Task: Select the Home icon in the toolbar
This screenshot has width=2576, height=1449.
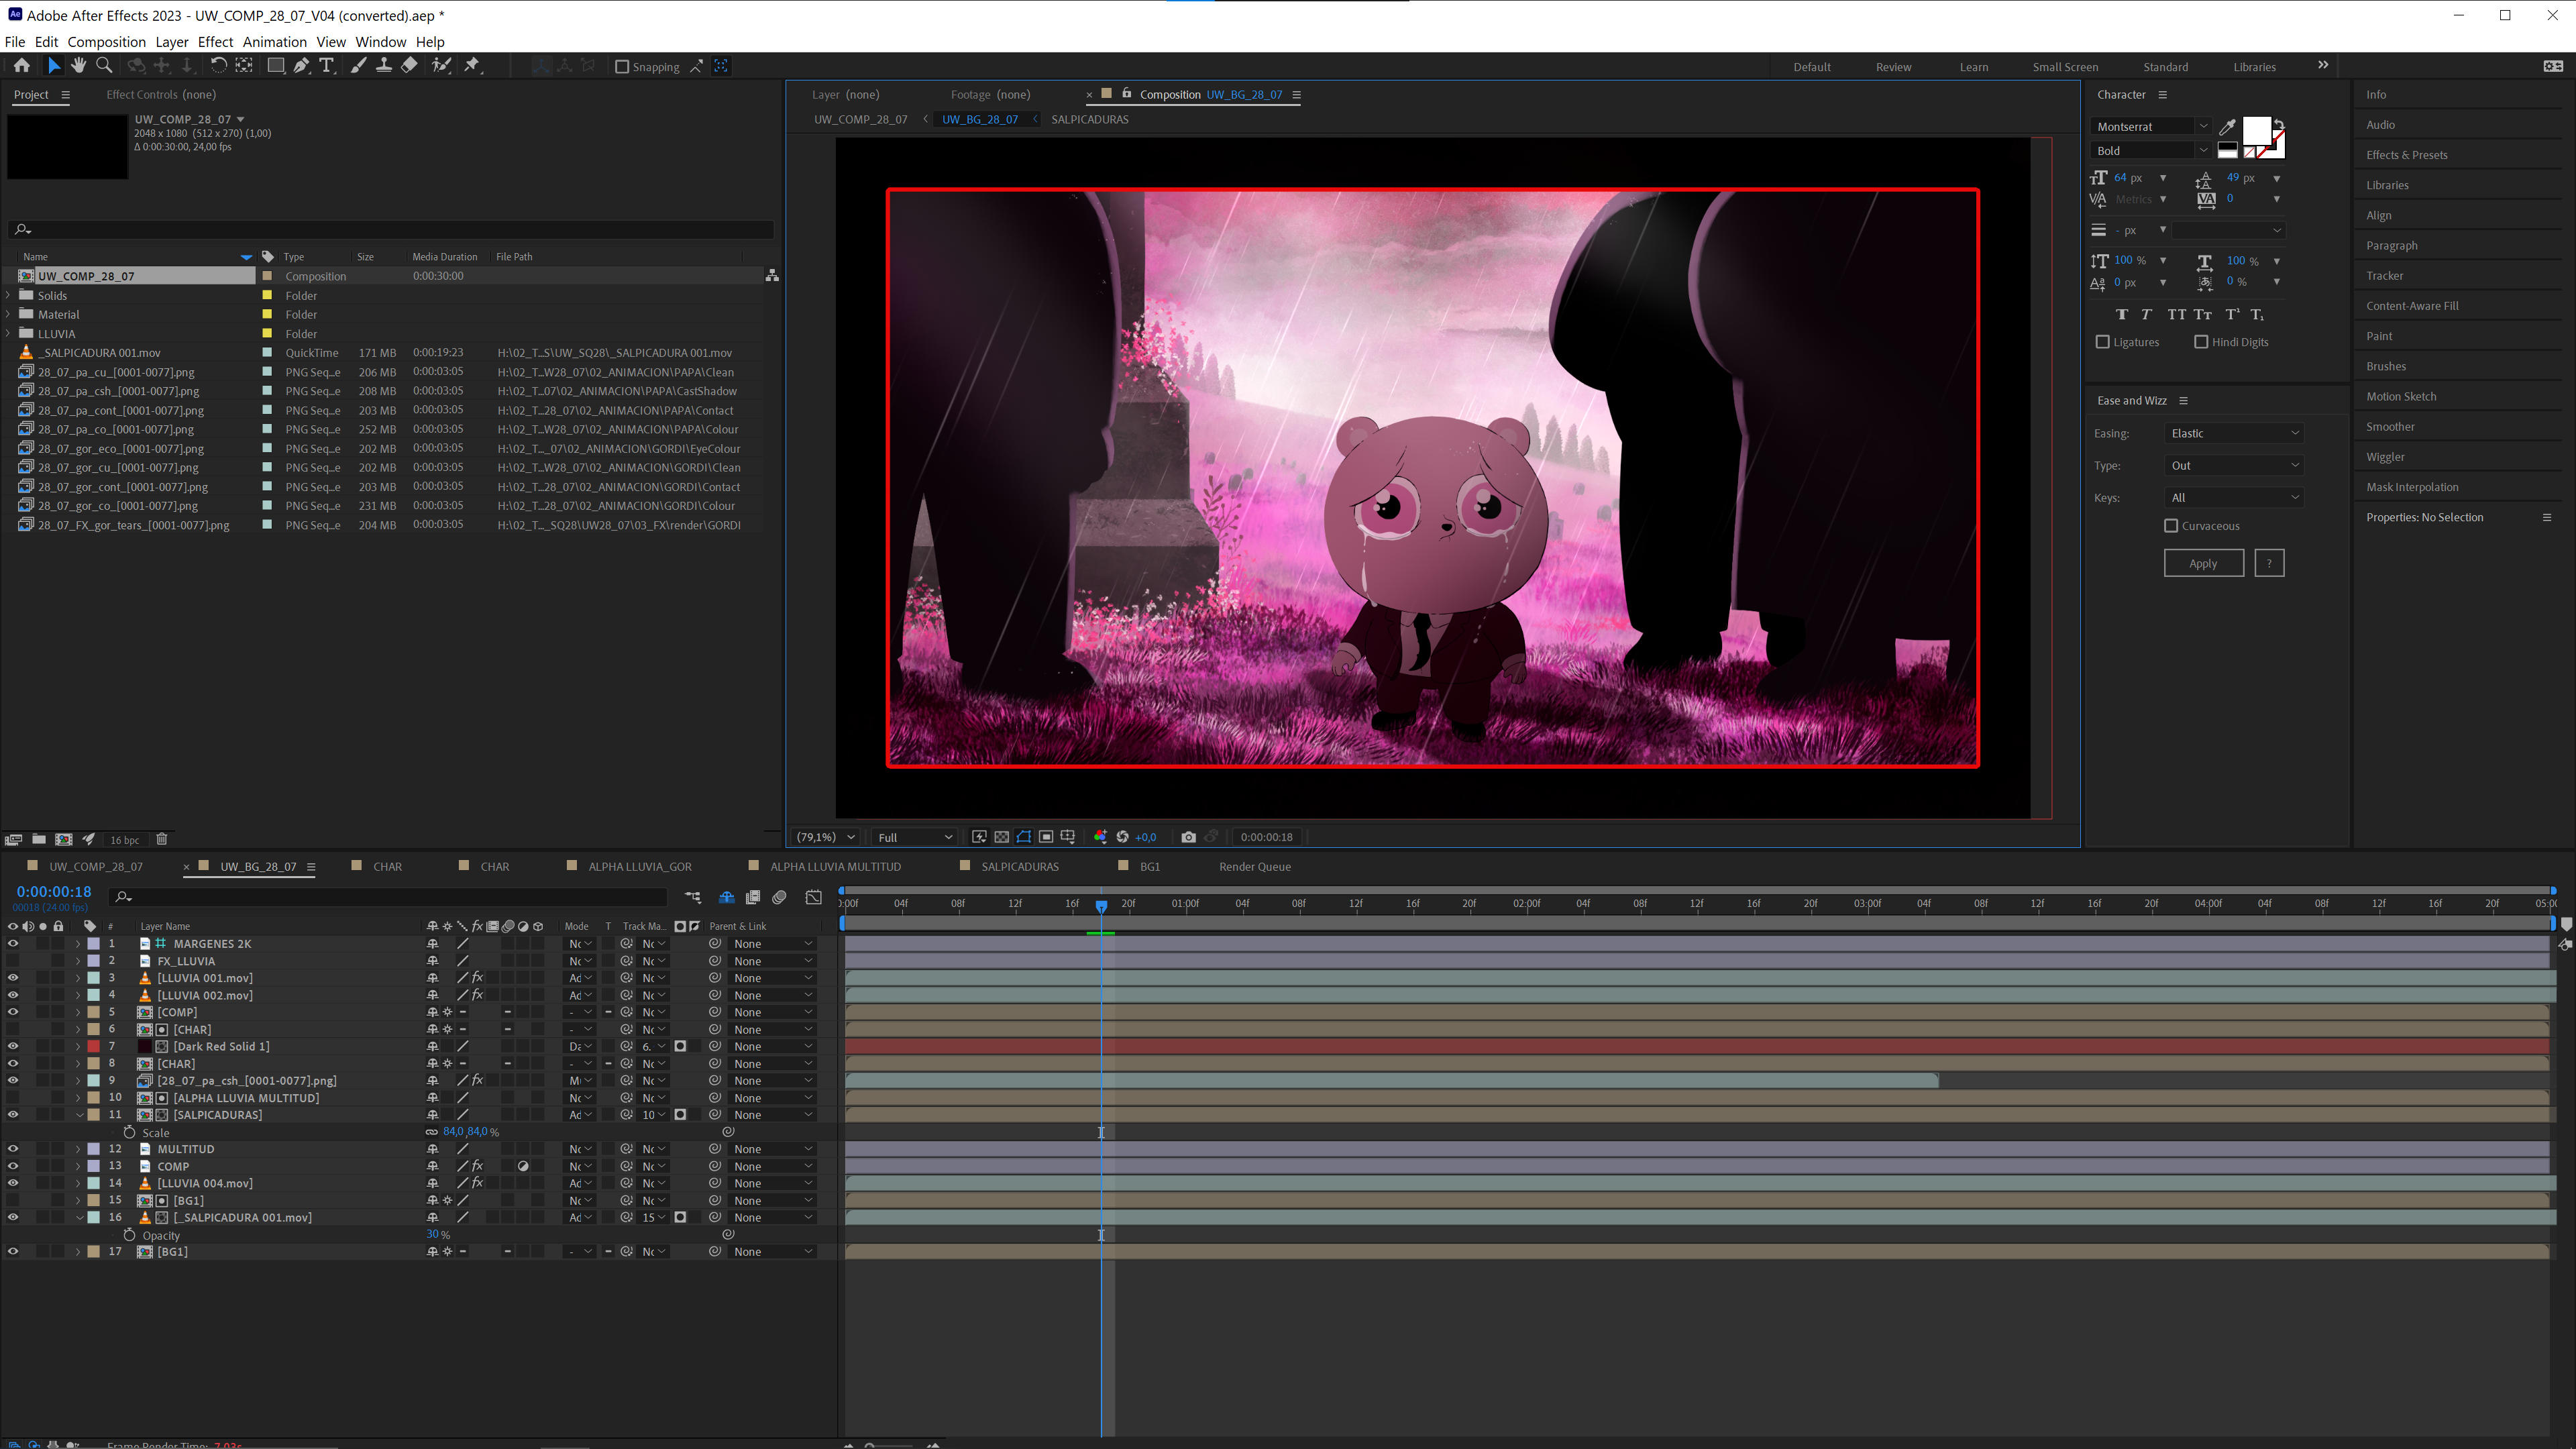Action: 21,66
